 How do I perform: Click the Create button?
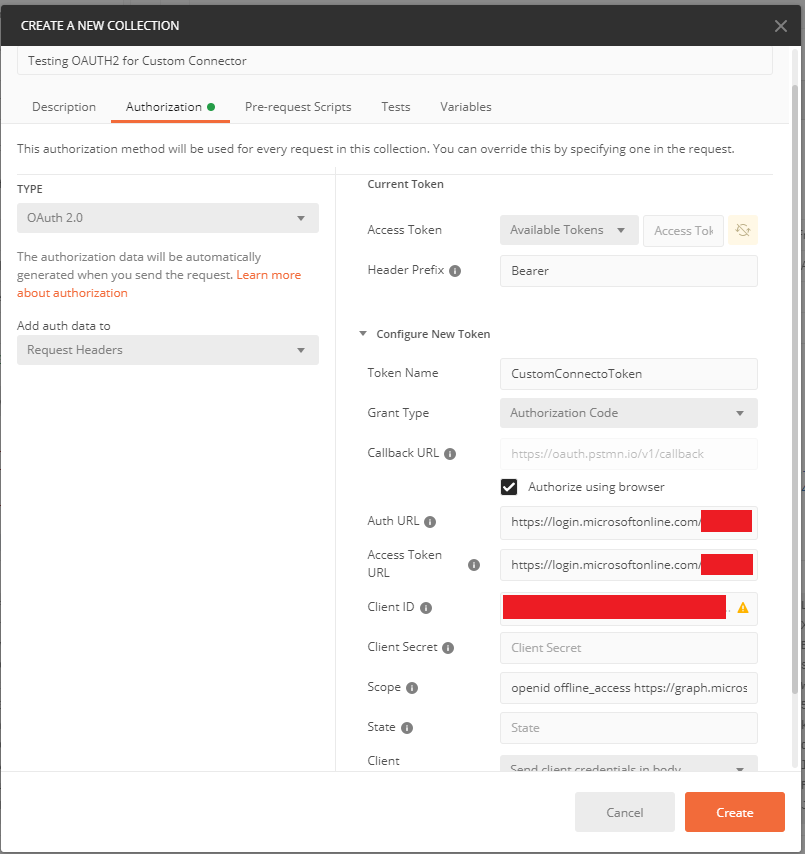tap(735, 812)
